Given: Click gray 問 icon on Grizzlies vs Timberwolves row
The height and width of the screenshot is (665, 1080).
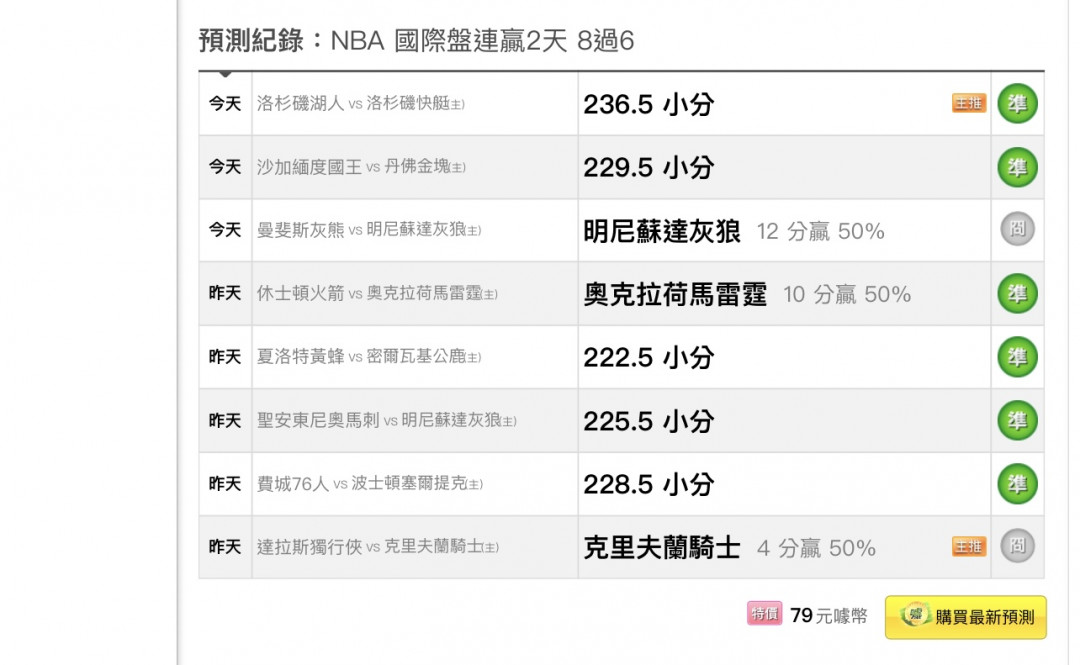Looking at the screenshot, I should pos(1017,230).
